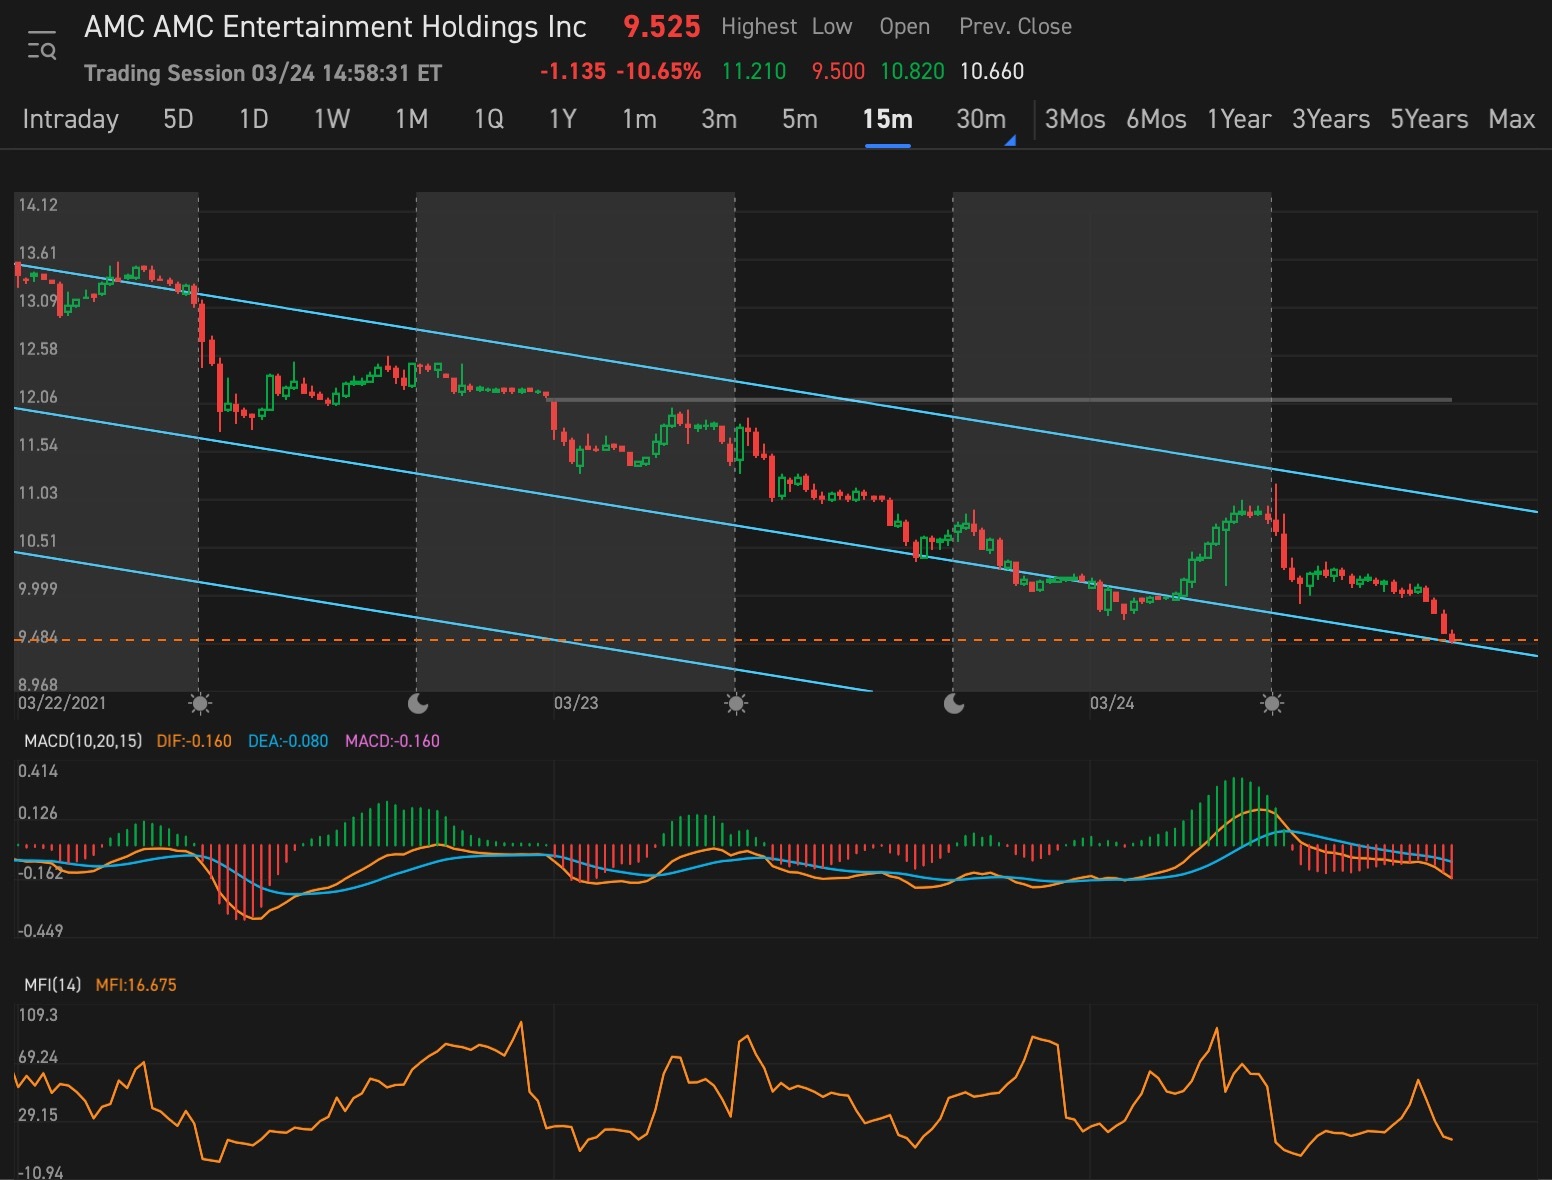Click the DEA:-0.080 value label
The height and width of the screenshot is (1180, 1552).
[288, 741]
